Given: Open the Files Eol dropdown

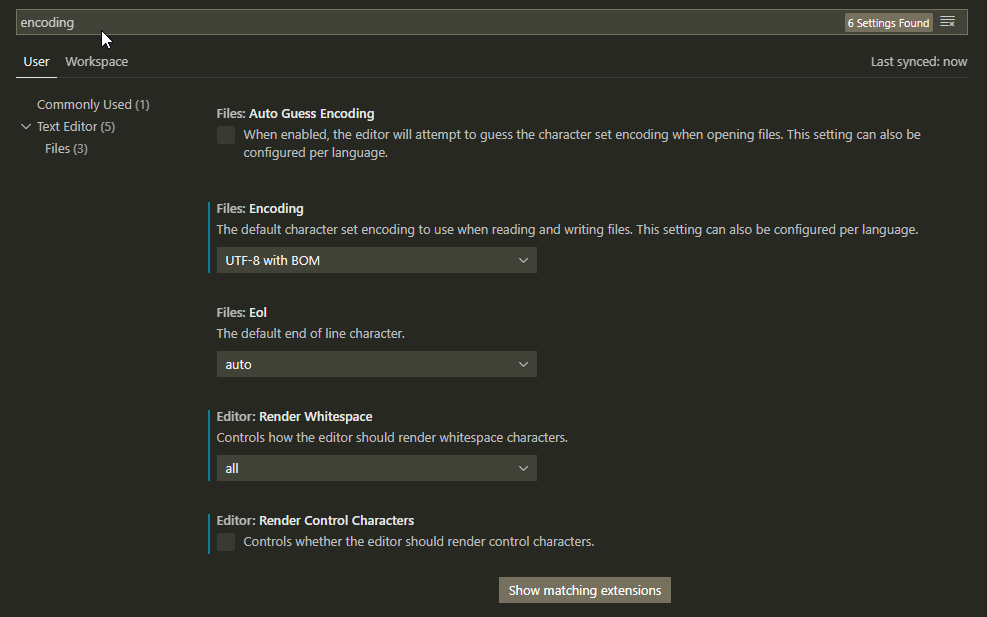Looking at the screenshot, I should tap(376, 364).
